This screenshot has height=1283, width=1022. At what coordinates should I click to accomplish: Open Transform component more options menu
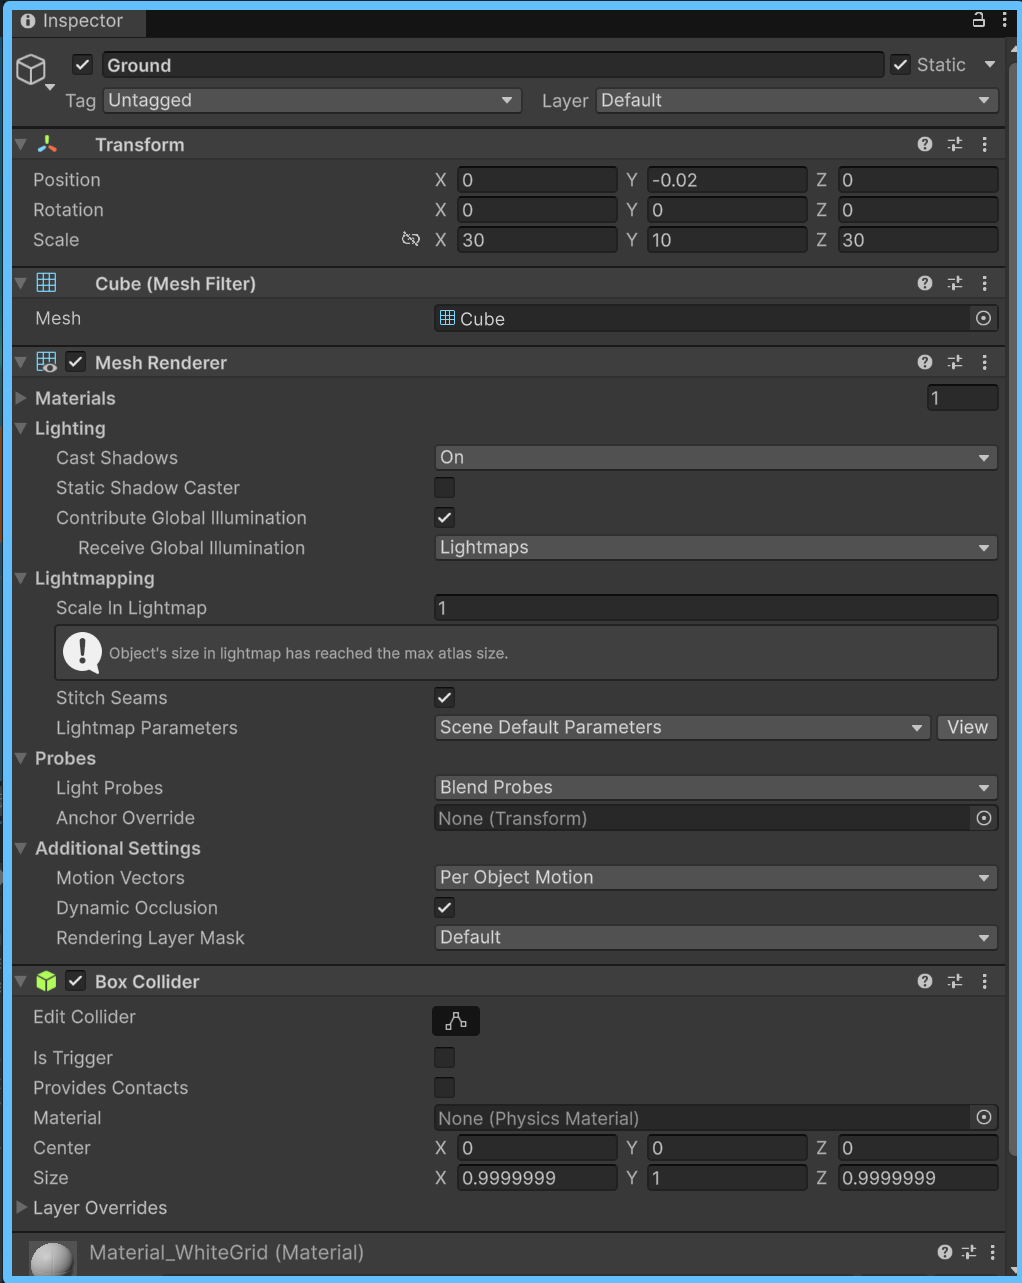pos(985,144)
